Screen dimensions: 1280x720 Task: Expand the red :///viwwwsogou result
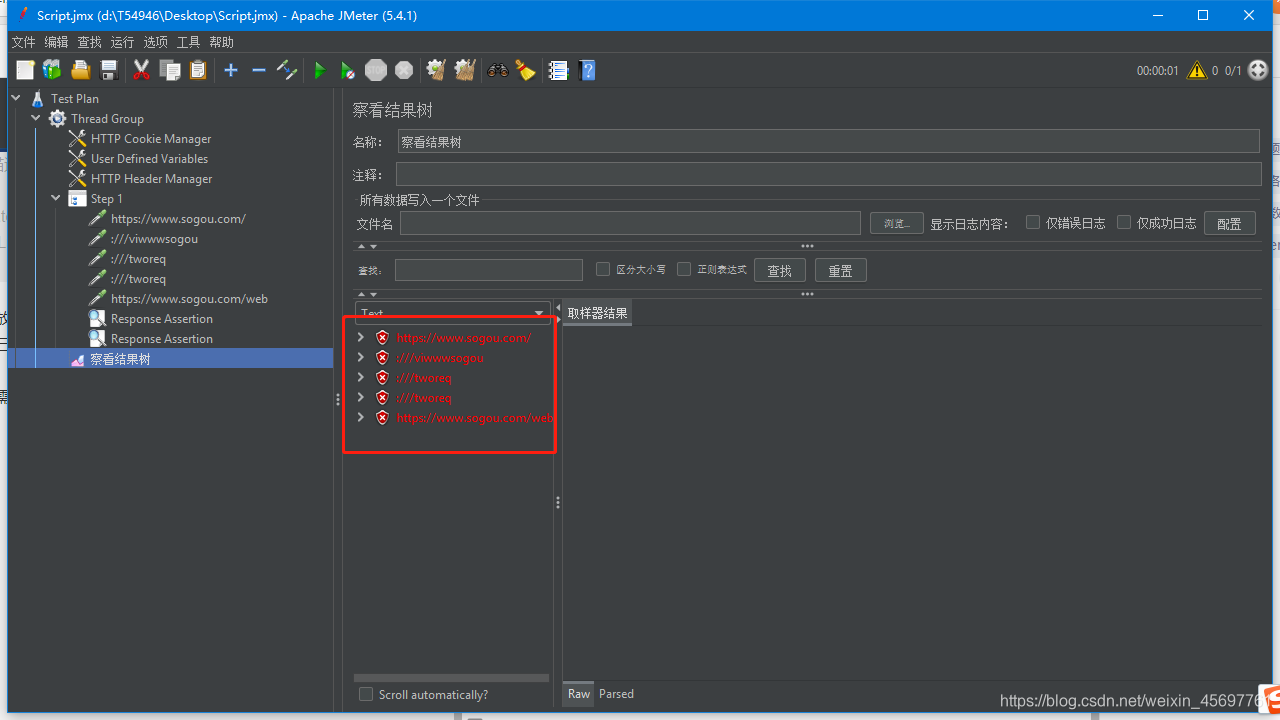[361, 357]
